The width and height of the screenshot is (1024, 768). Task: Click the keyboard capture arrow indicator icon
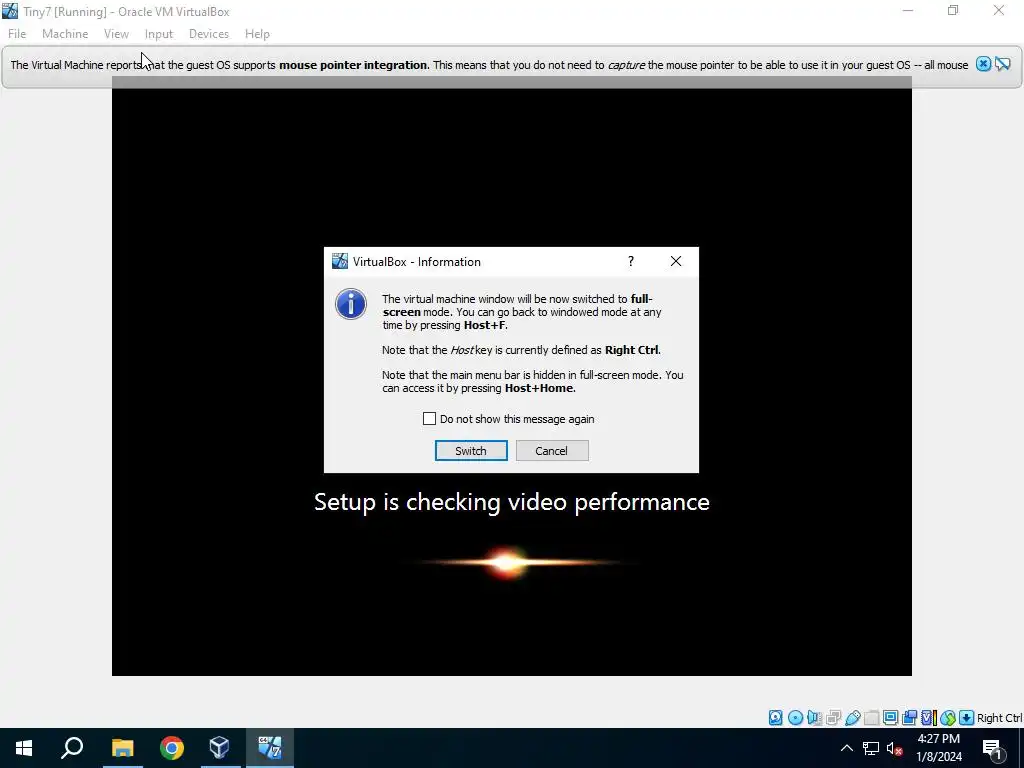click(x=967, y=718)
